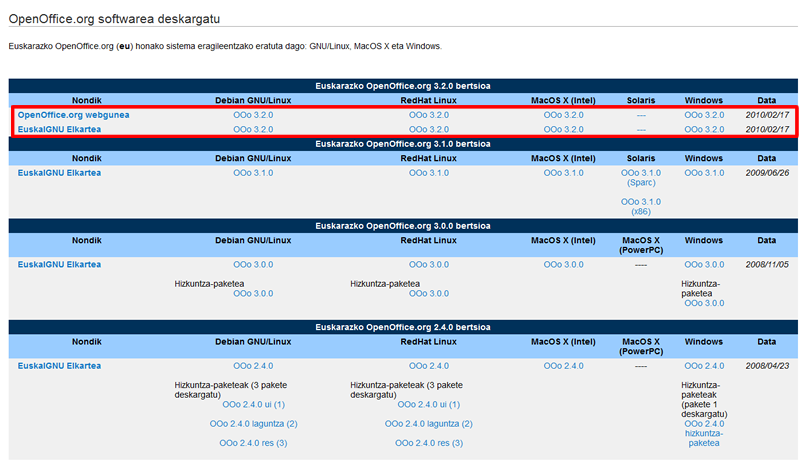The image size is (800, 466).
Task: Download Debian Hizkuntza-paketea OOo 3.0.0 link
Action: 253,293
